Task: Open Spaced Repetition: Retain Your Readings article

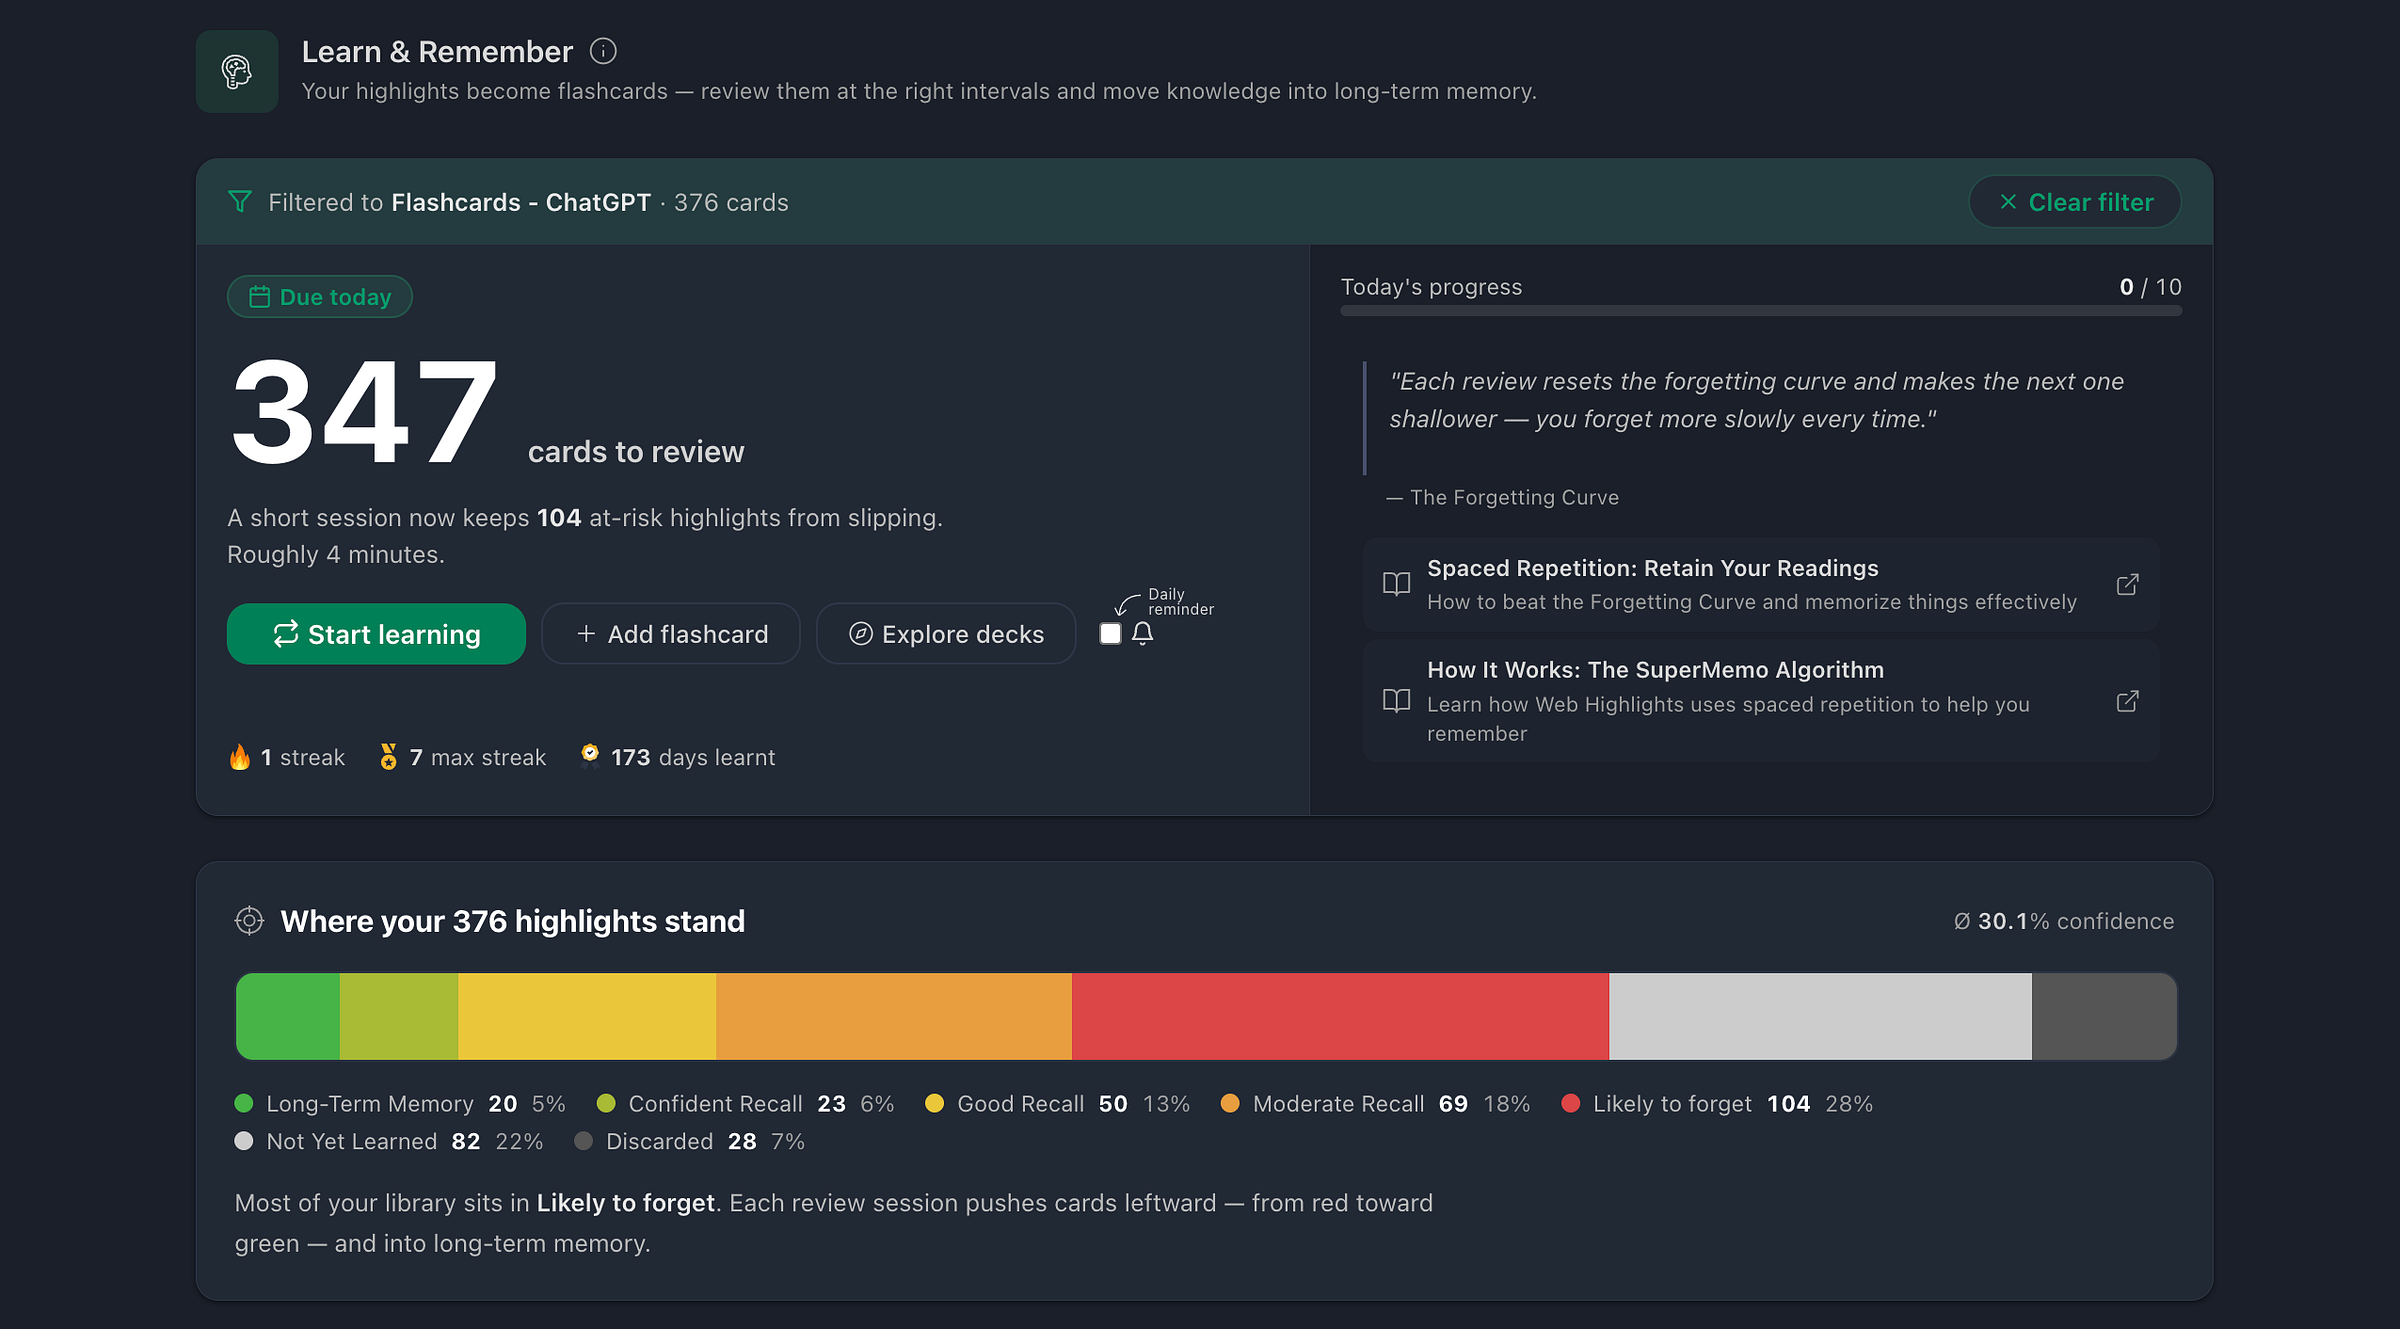Action: (x=1761, y=585)
